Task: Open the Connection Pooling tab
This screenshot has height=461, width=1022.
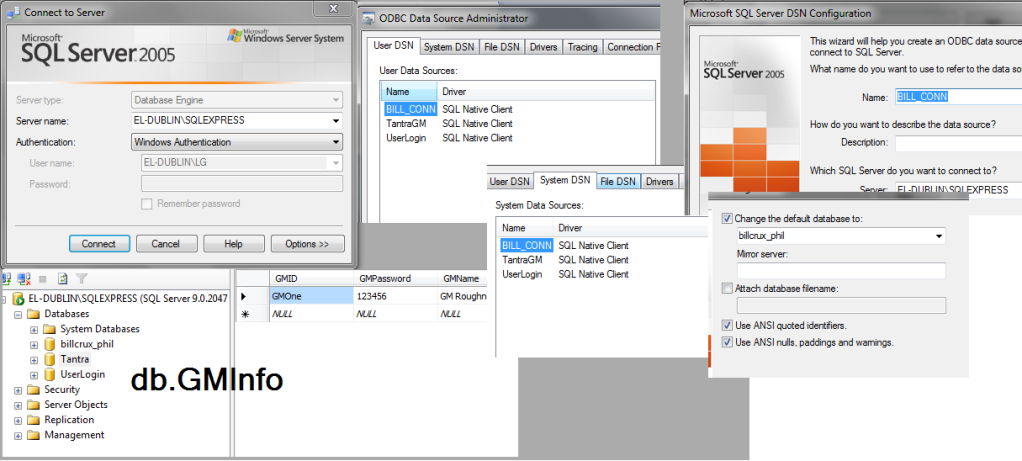Action: pos(632,47)
